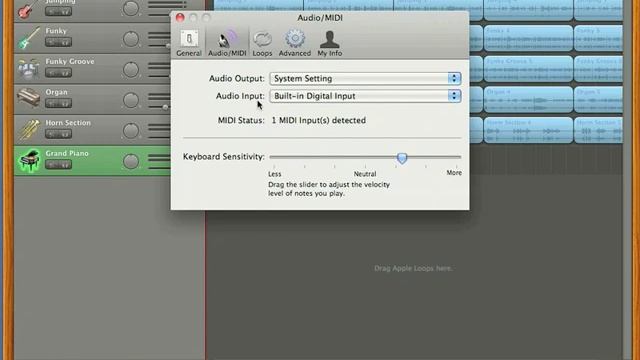Open the Advanced preferences gear tab
The image size is (640, 360).
coord(295,43)
